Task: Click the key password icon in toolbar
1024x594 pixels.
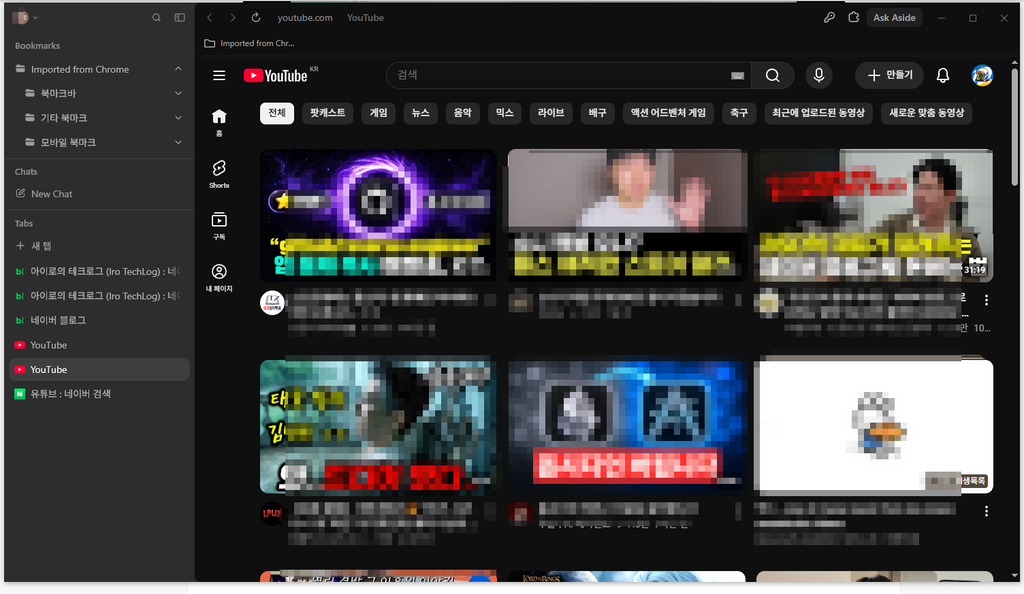Action: 829,18
